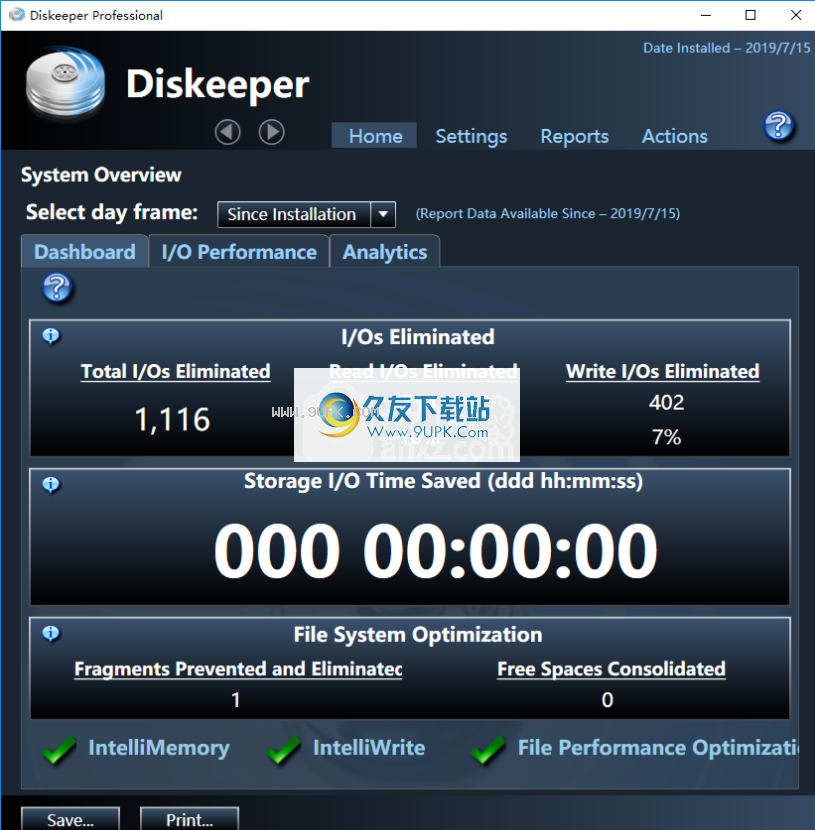Open the Reports menu
Image resolution: width=815 pixels, height=830 pixels.
(574, 136)
